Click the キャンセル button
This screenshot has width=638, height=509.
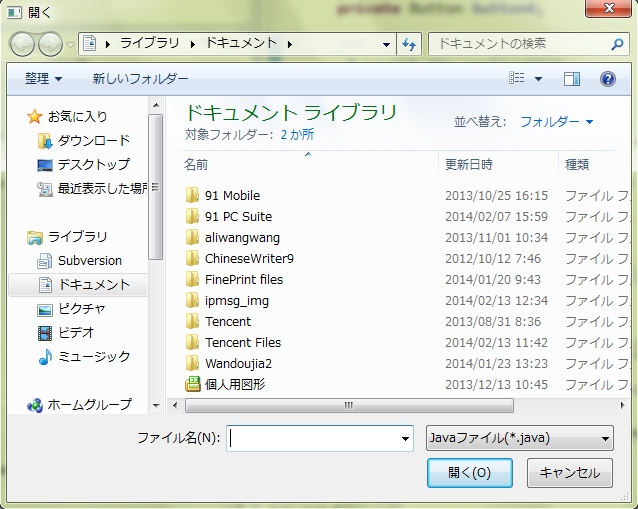pos(569,473)
